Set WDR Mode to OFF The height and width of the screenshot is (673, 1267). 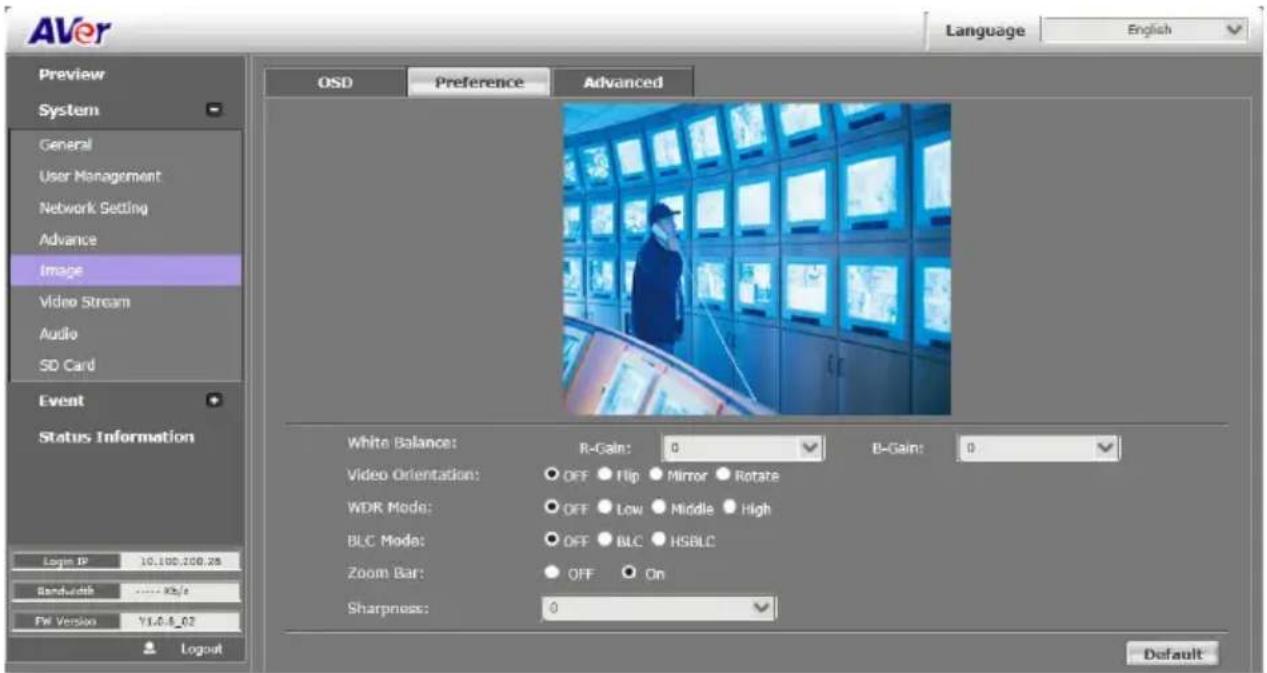coord(551,508)
